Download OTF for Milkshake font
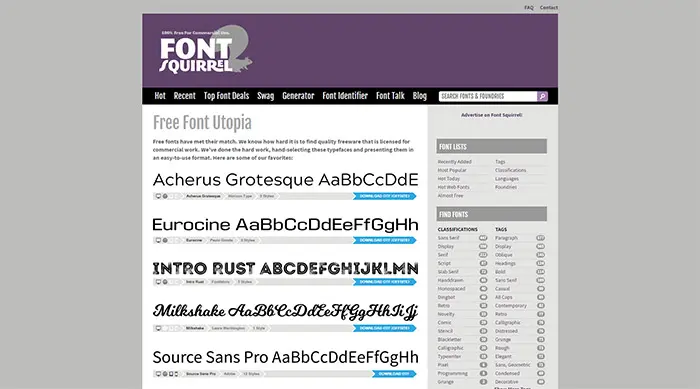 [384, 328]
